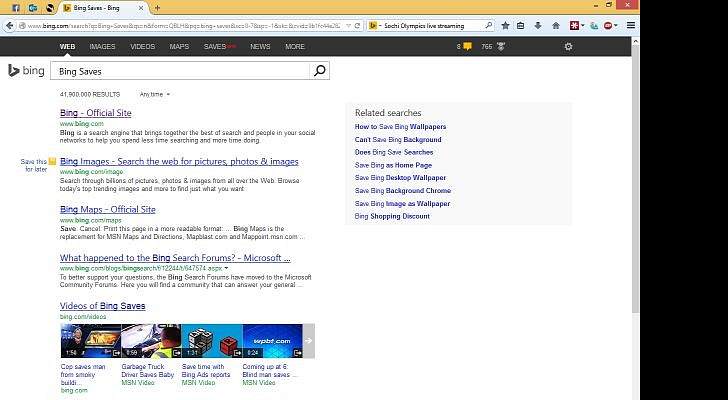728x400 pixels.
Task: Open a new tab with plus button
Action: point(157,7)
